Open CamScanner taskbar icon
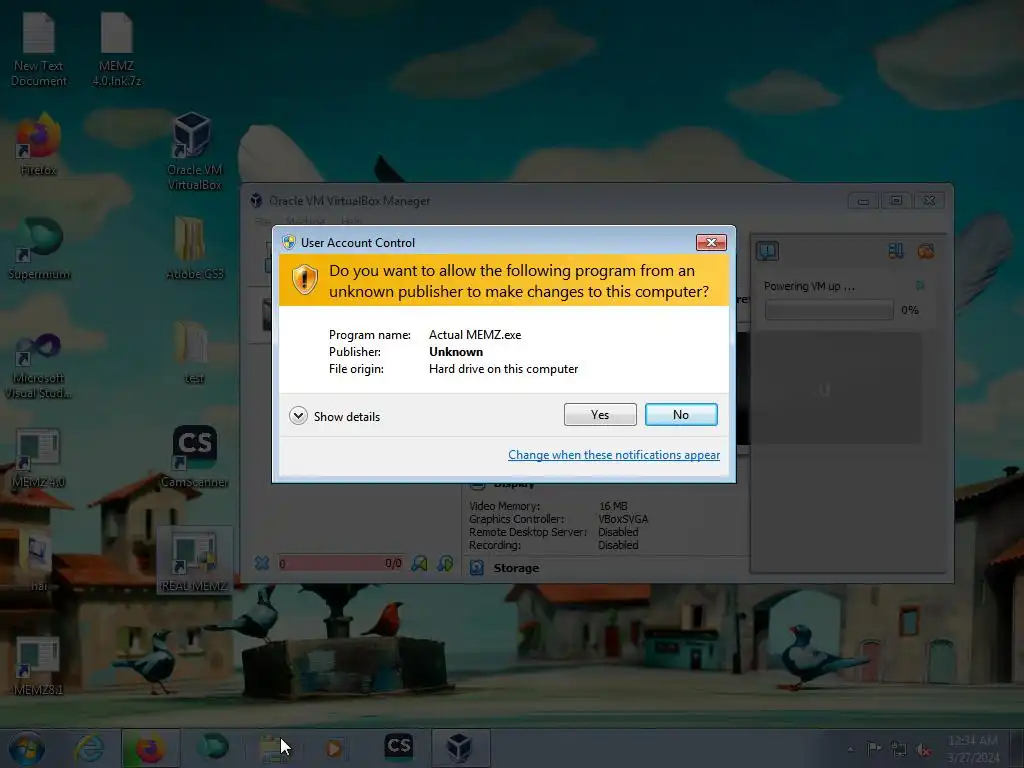Viewport: 1024px width, 768px height. [398, 747]
